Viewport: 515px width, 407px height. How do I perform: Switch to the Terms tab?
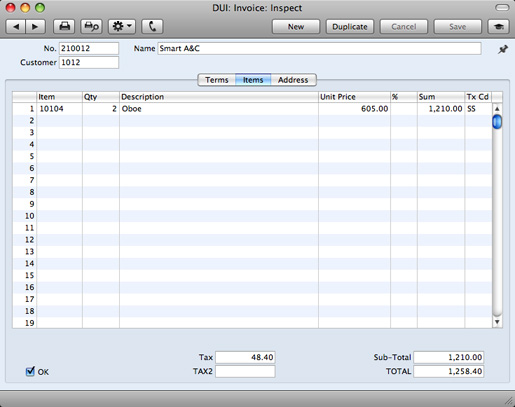pos(217,80)
